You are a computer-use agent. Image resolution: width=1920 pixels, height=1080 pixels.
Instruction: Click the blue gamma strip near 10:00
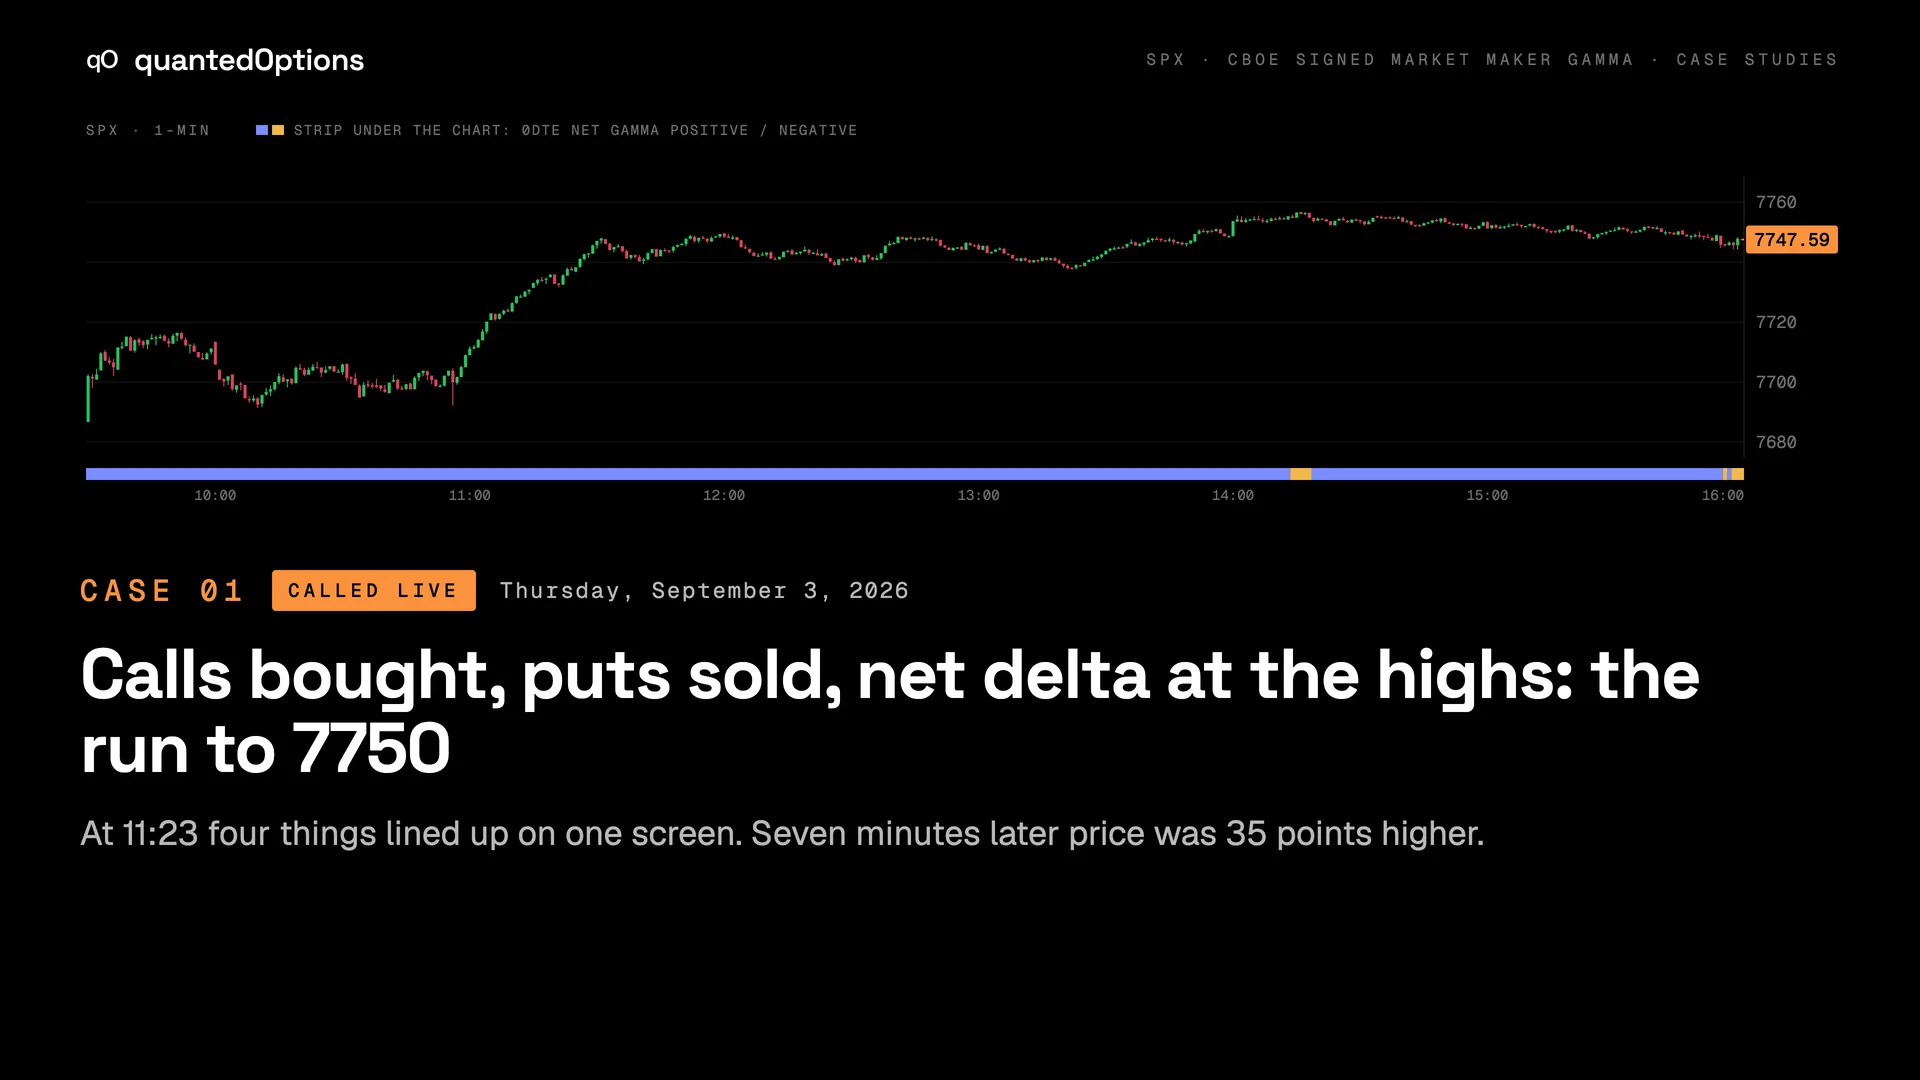215,474
